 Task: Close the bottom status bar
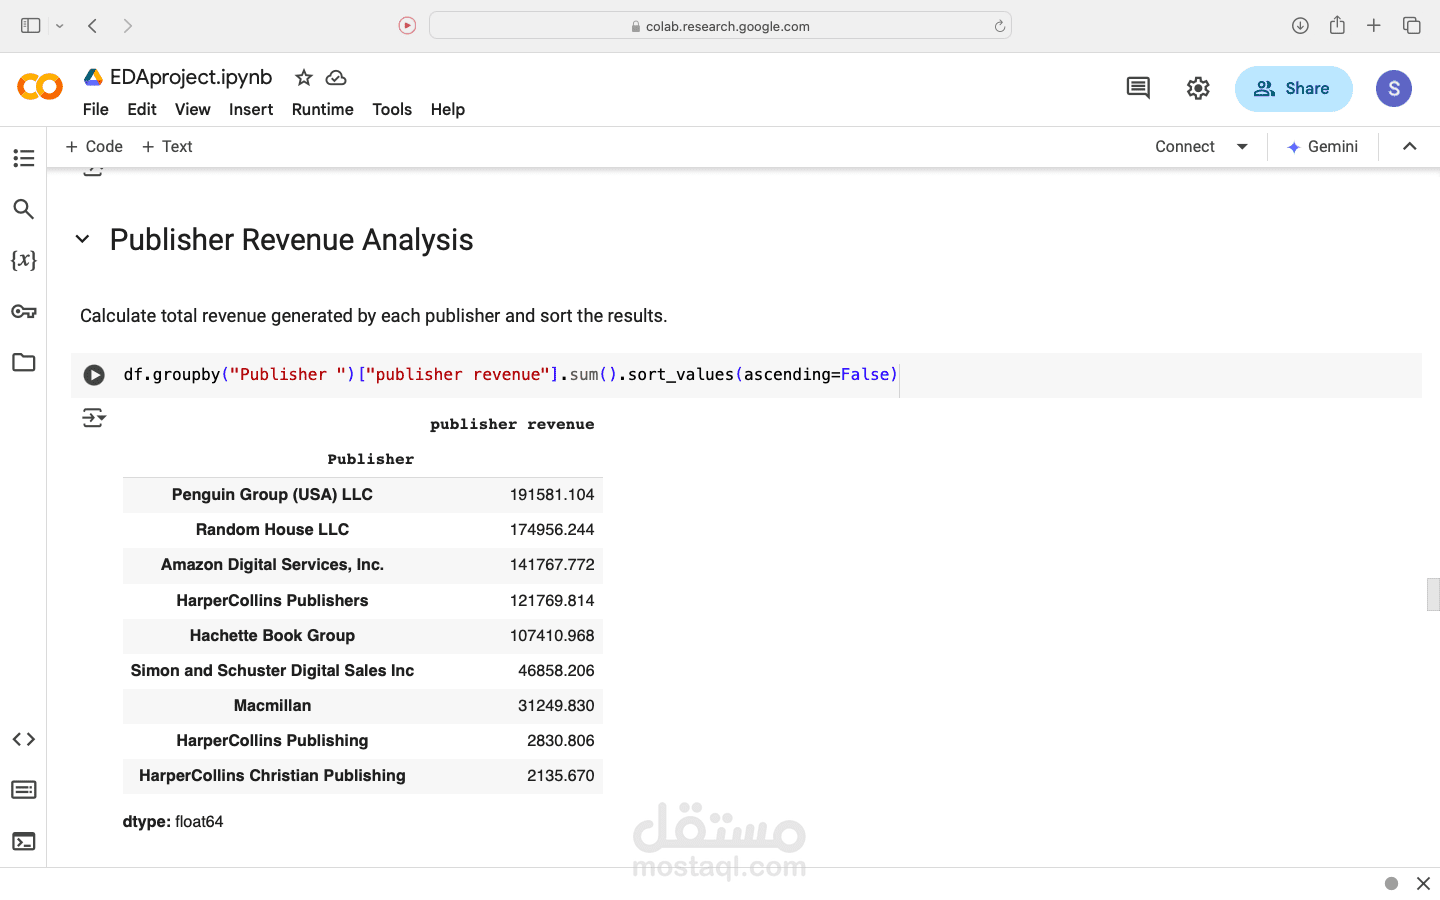tap(1423, 883)
